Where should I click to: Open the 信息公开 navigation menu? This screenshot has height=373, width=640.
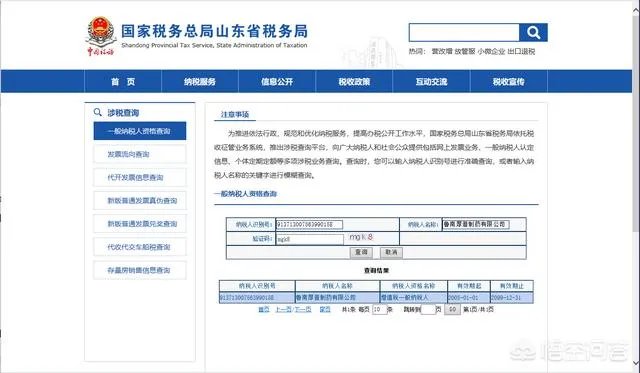[x=277, y=82]
